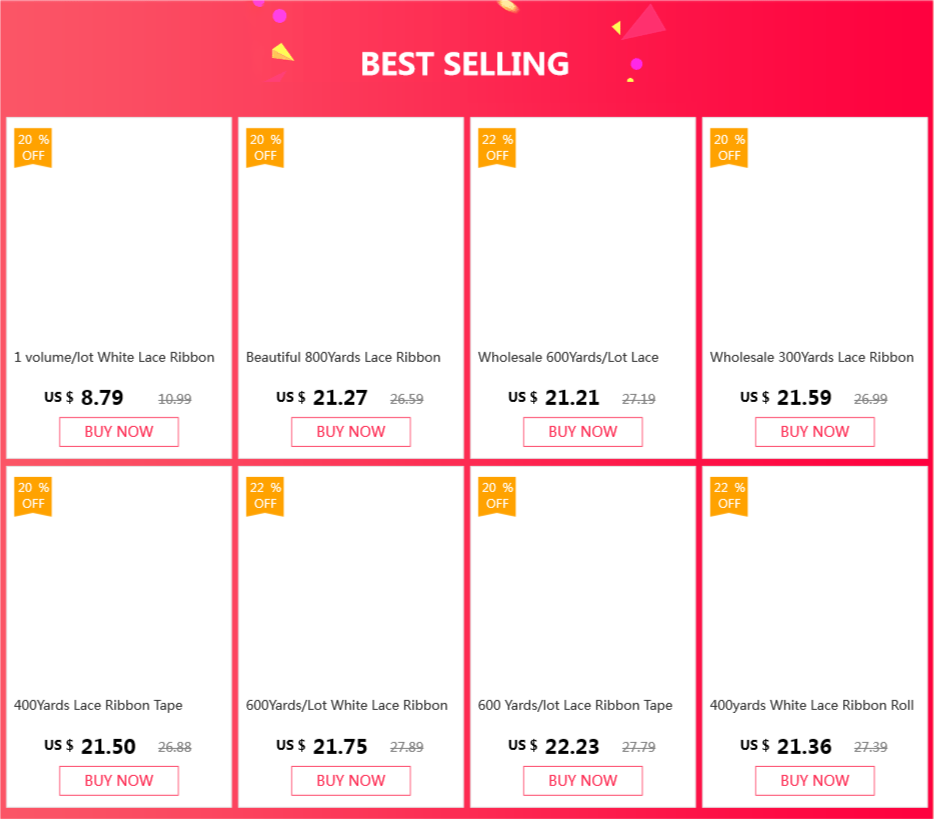
Task: Click BUY NOW for 1 volume/lot White Lace Ribbon
Action: pyautogui.click(x=119, y=432)
